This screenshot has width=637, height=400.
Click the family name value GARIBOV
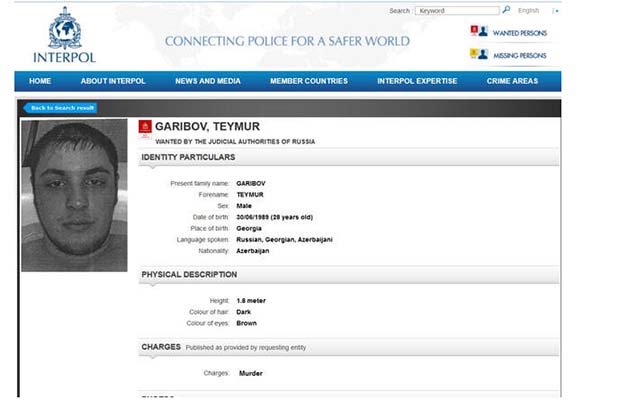tap(251, 184)
